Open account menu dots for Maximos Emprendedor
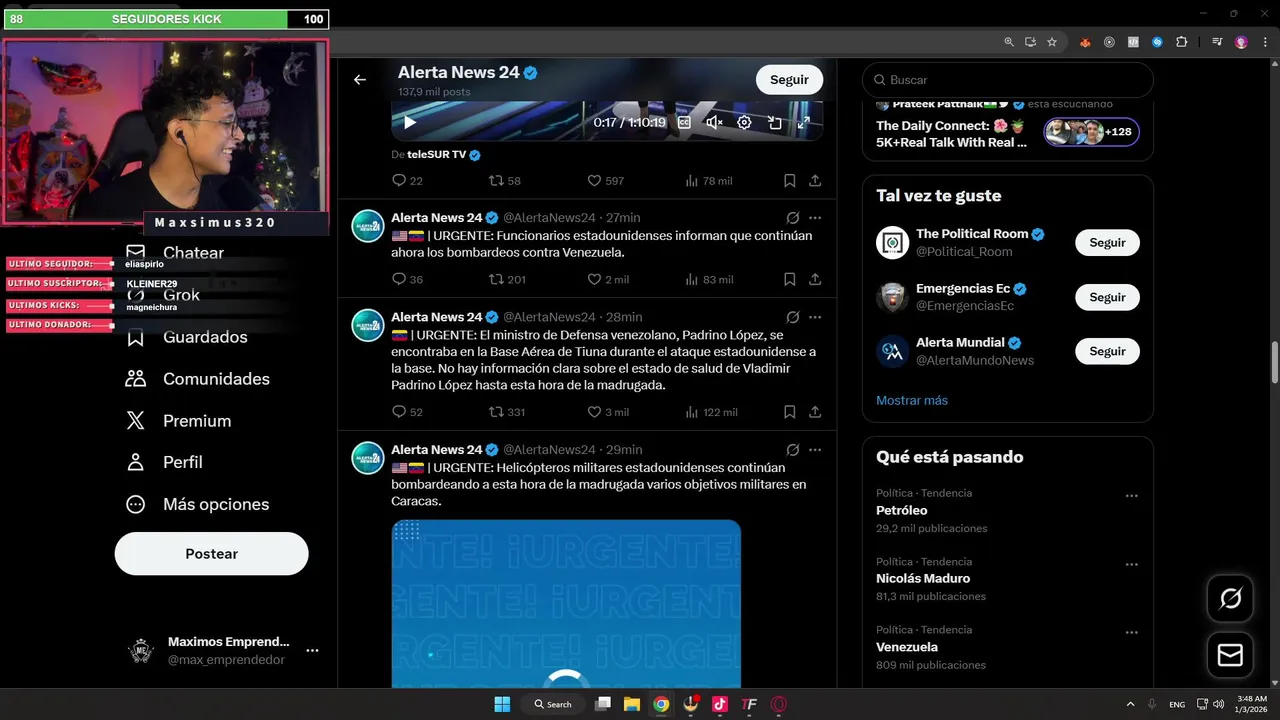1280x720 pixels. 312,651
